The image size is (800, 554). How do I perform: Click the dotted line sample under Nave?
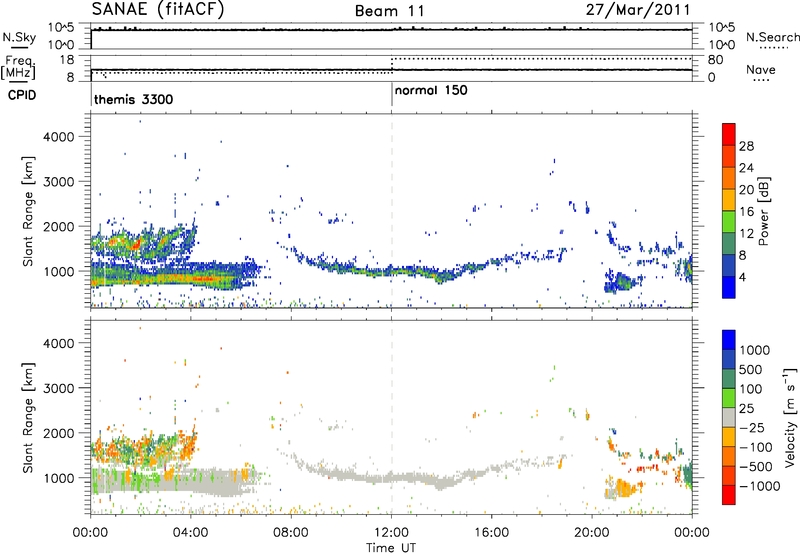click(761, 80)
